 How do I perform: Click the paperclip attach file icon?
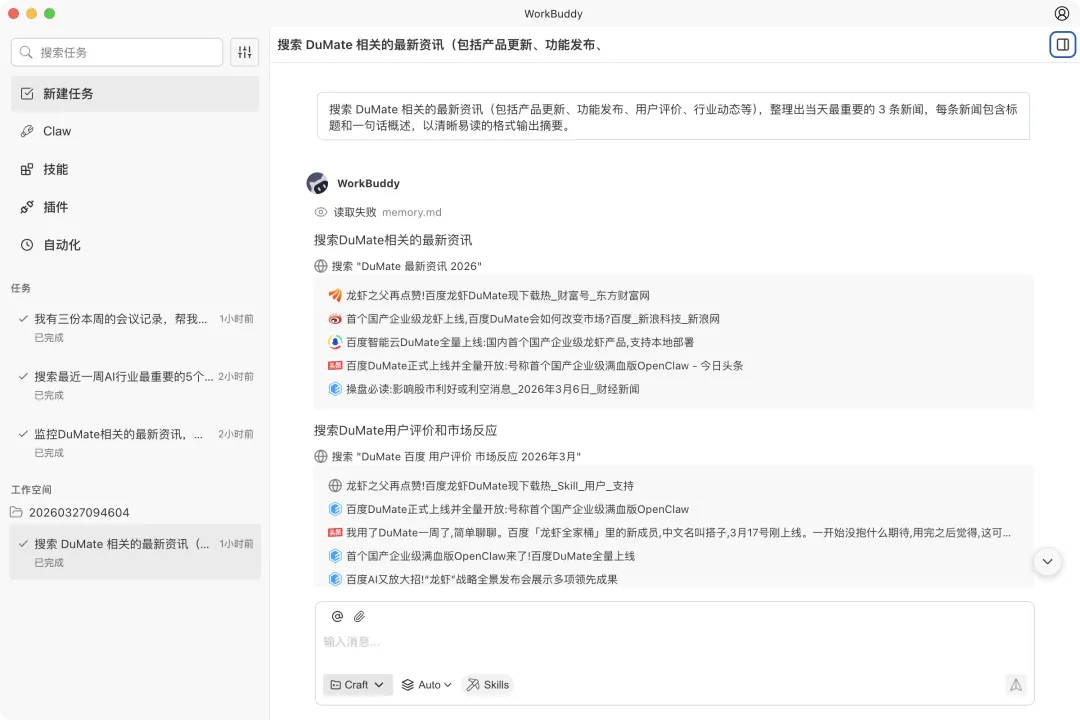[359, 617]
